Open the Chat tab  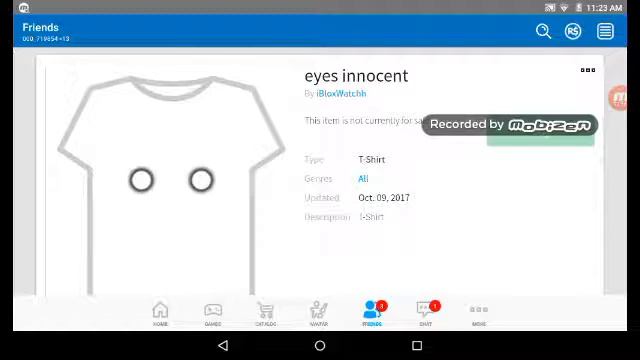[427, 313]
